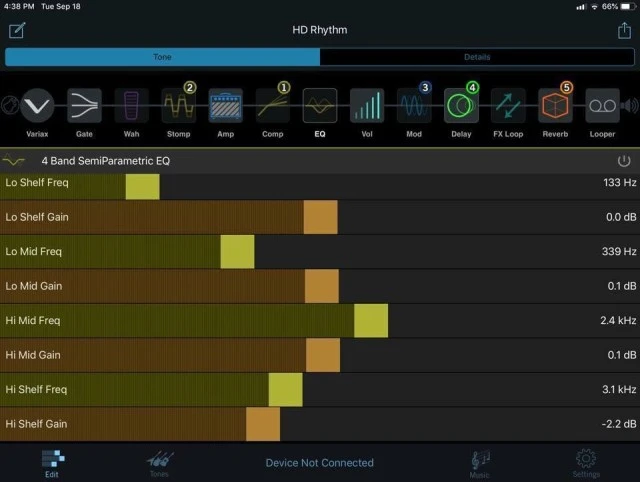640x482 pixels.
Task: Tap the Delay footswitch number 4 badge
Action: (x=472, y=87)
